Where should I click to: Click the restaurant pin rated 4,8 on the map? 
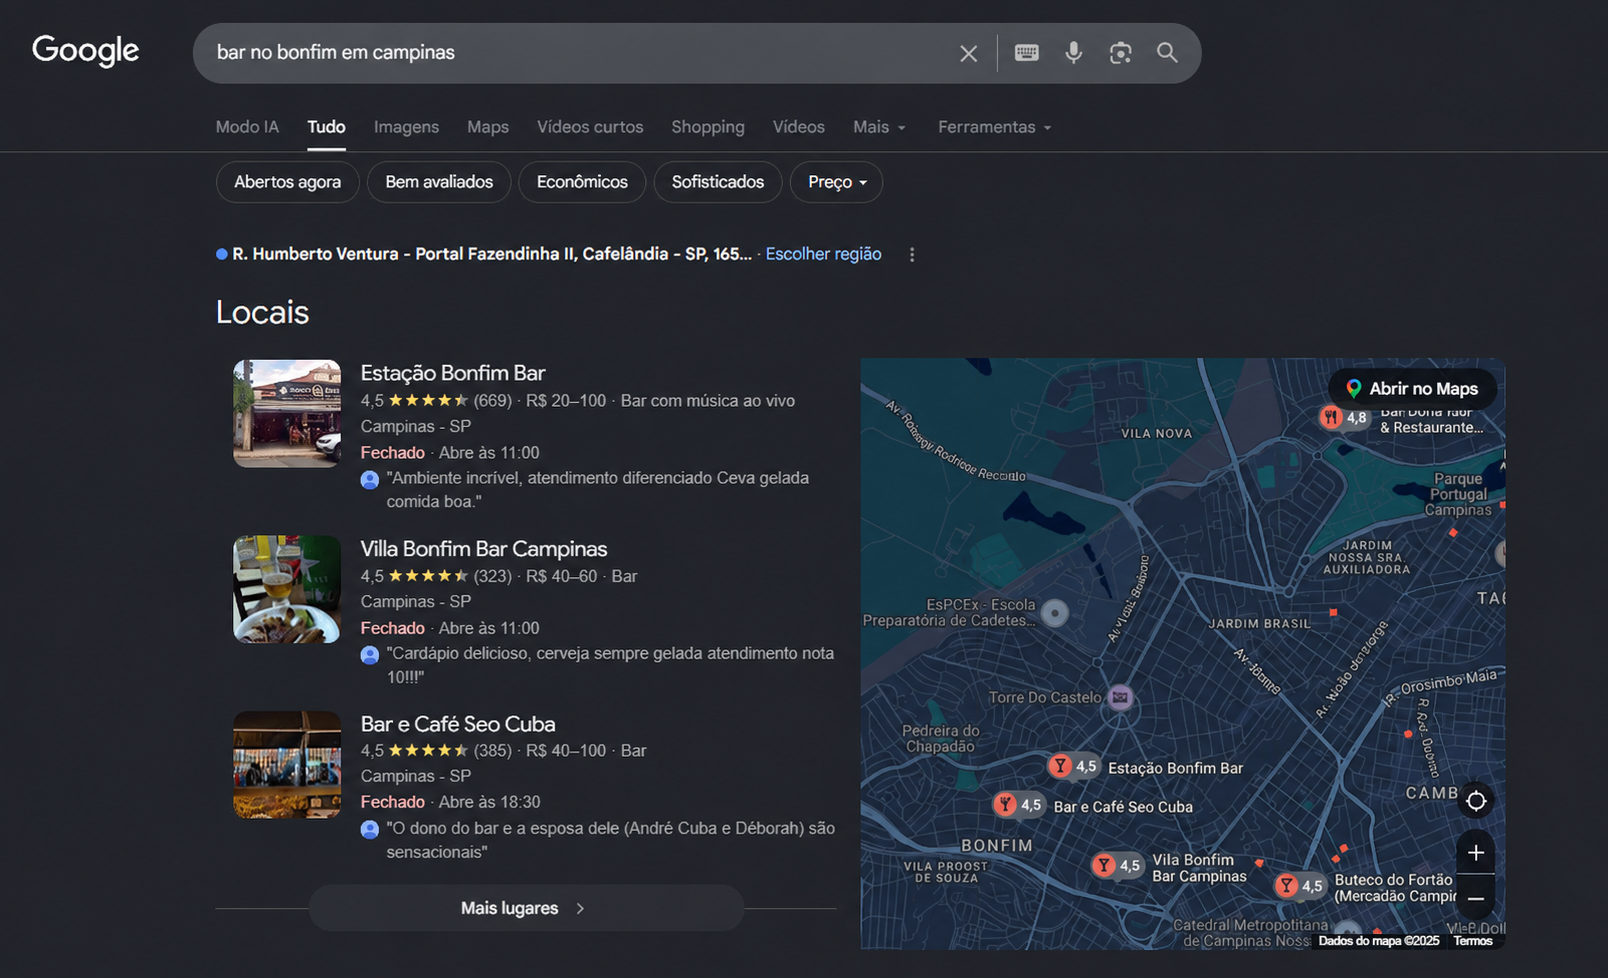1330,417
